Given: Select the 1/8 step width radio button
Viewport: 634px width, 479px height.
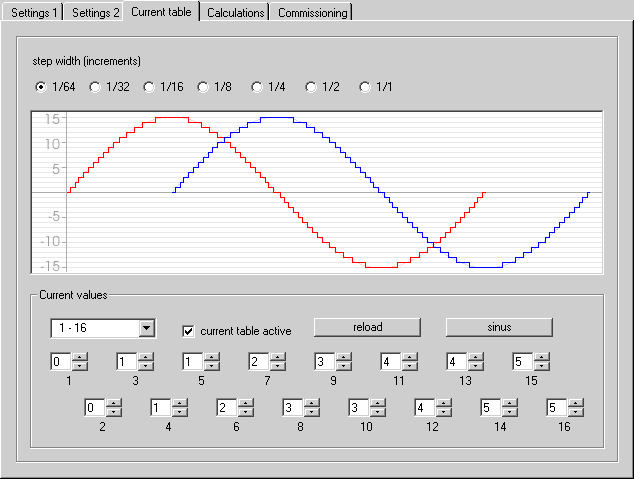Looking at the screenshot, I should (x=203, y=87).
